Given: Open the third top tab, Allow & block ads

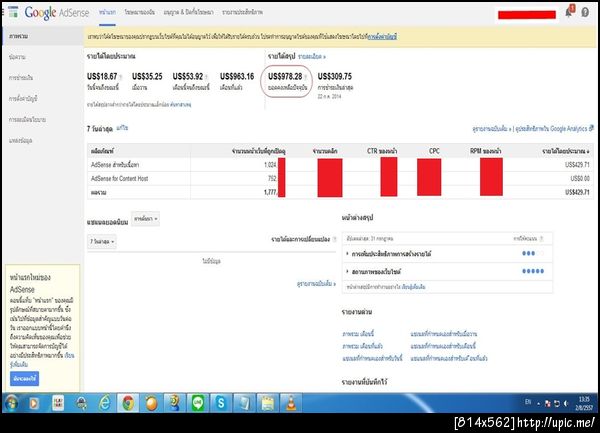Looking at the screenshot, I should [188, 13].
